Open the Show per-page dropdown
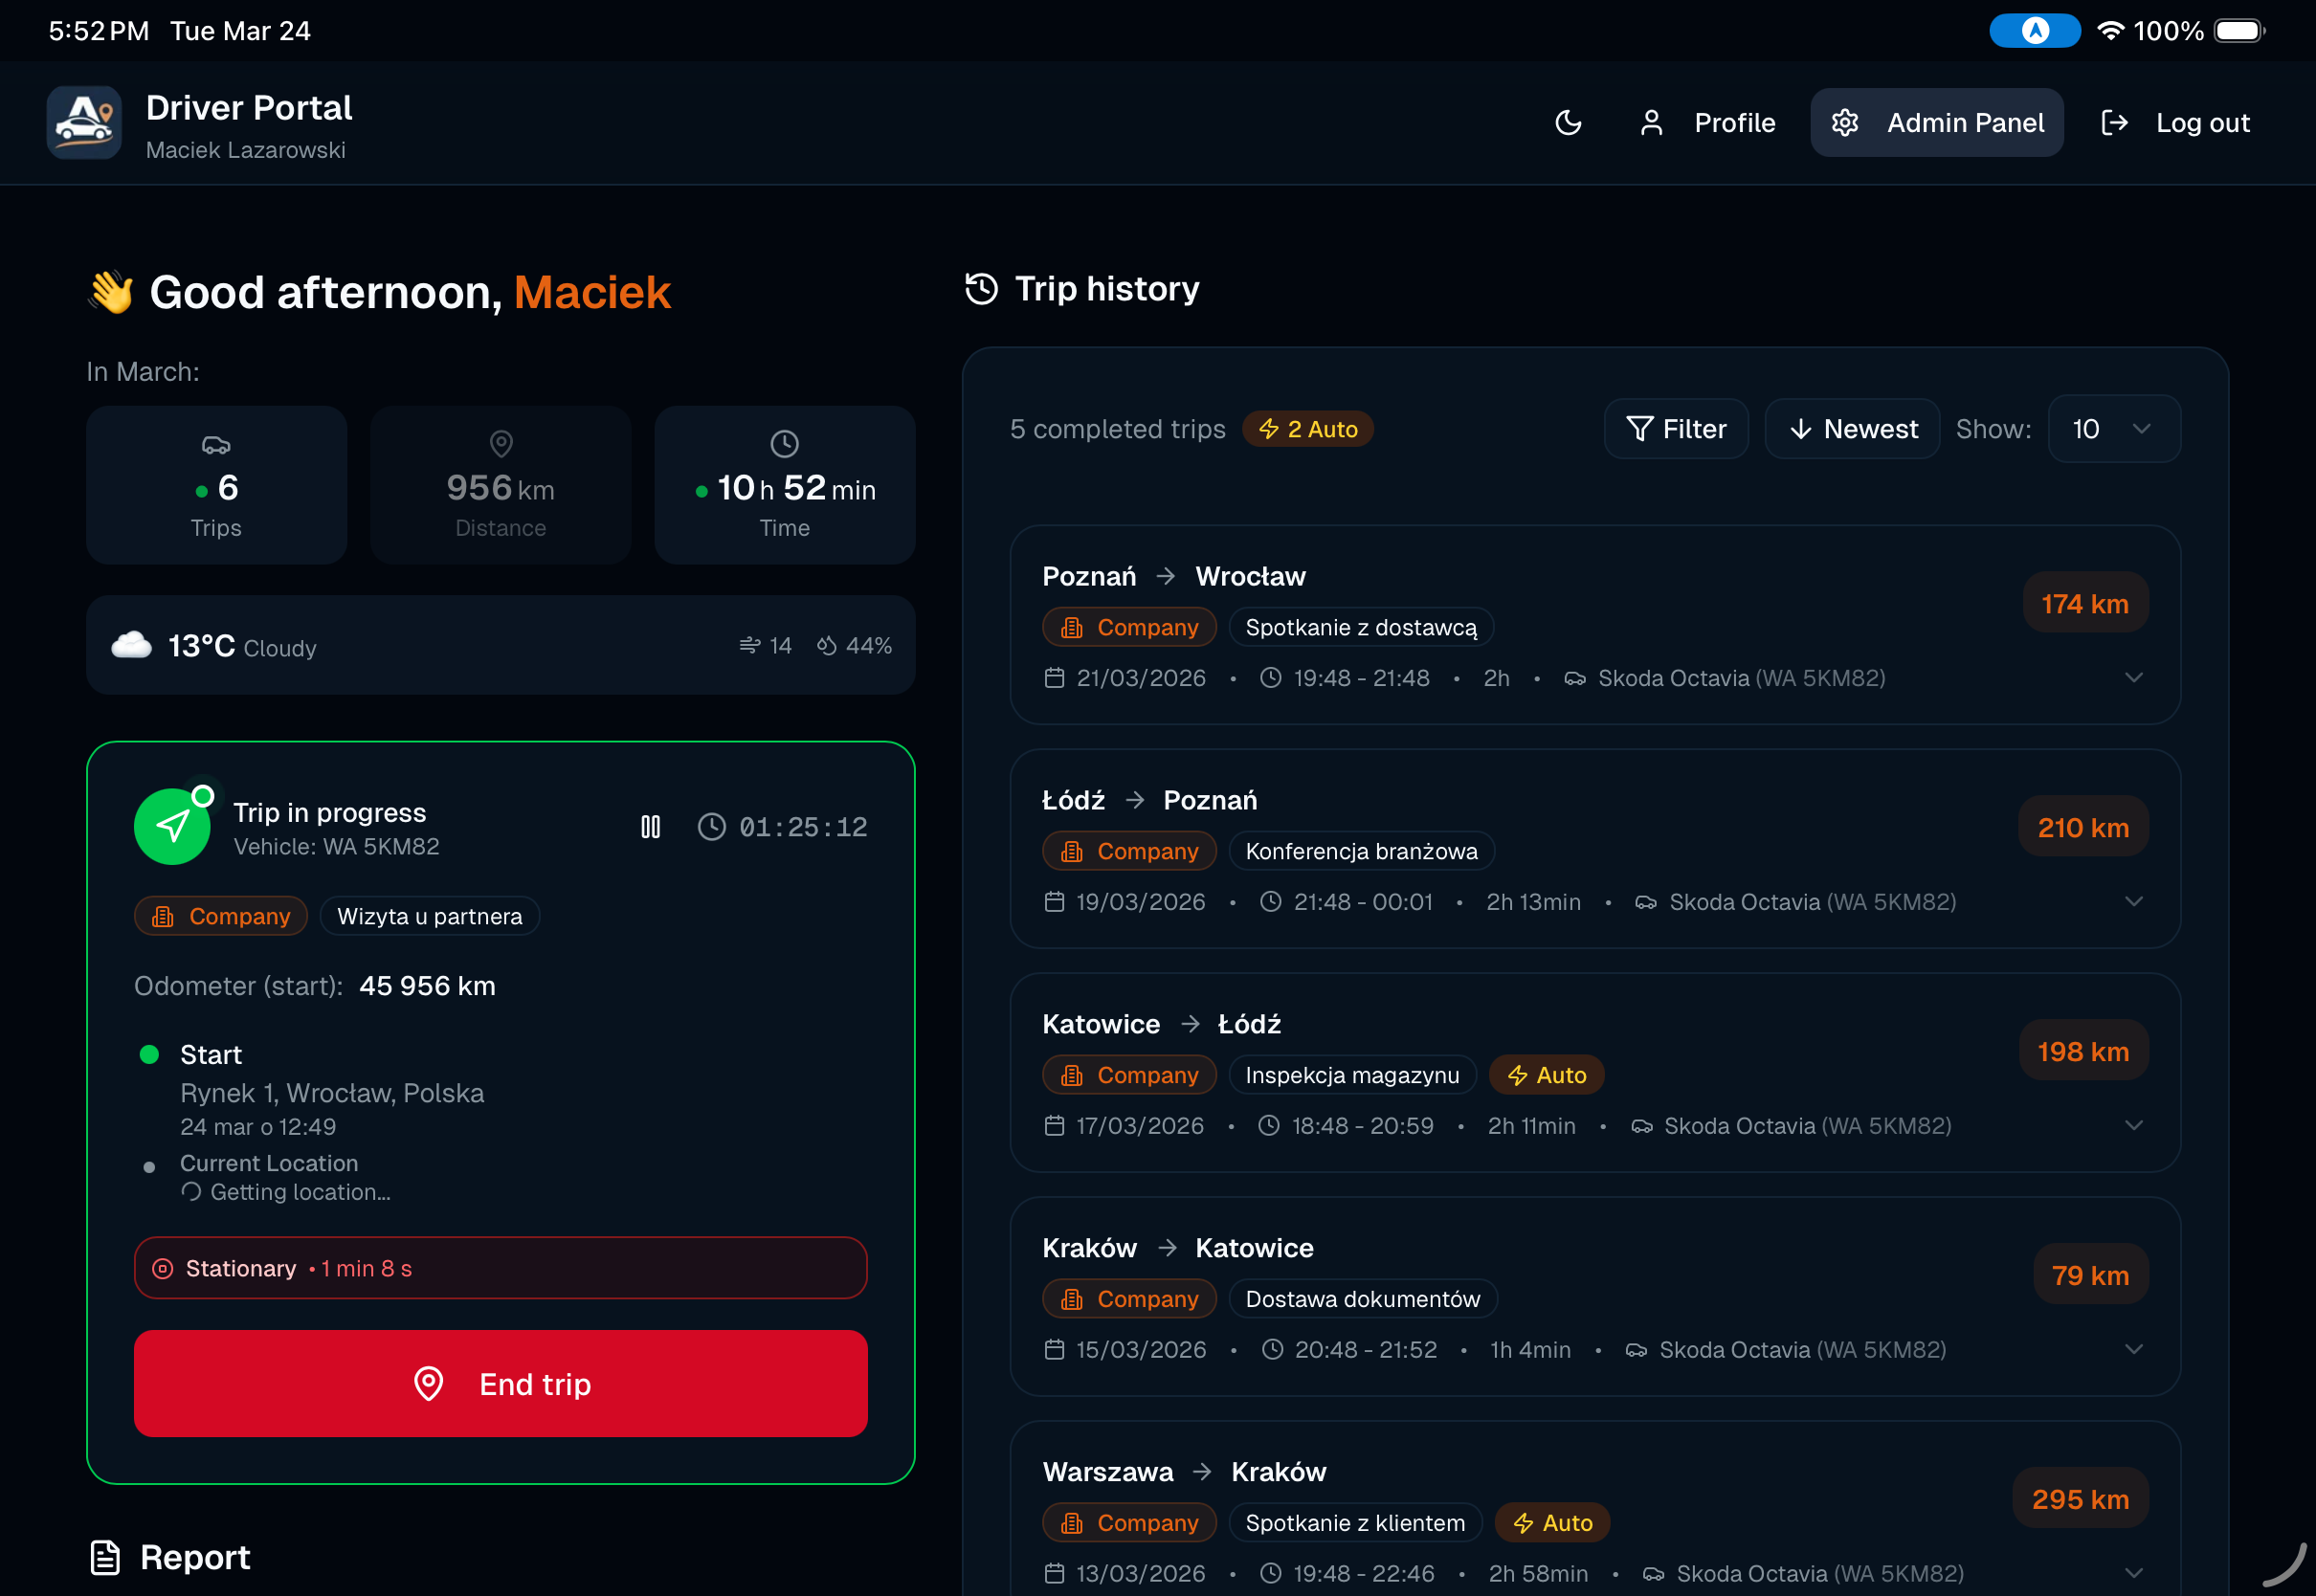2316x1596 pixels. tap(2113, 428)
